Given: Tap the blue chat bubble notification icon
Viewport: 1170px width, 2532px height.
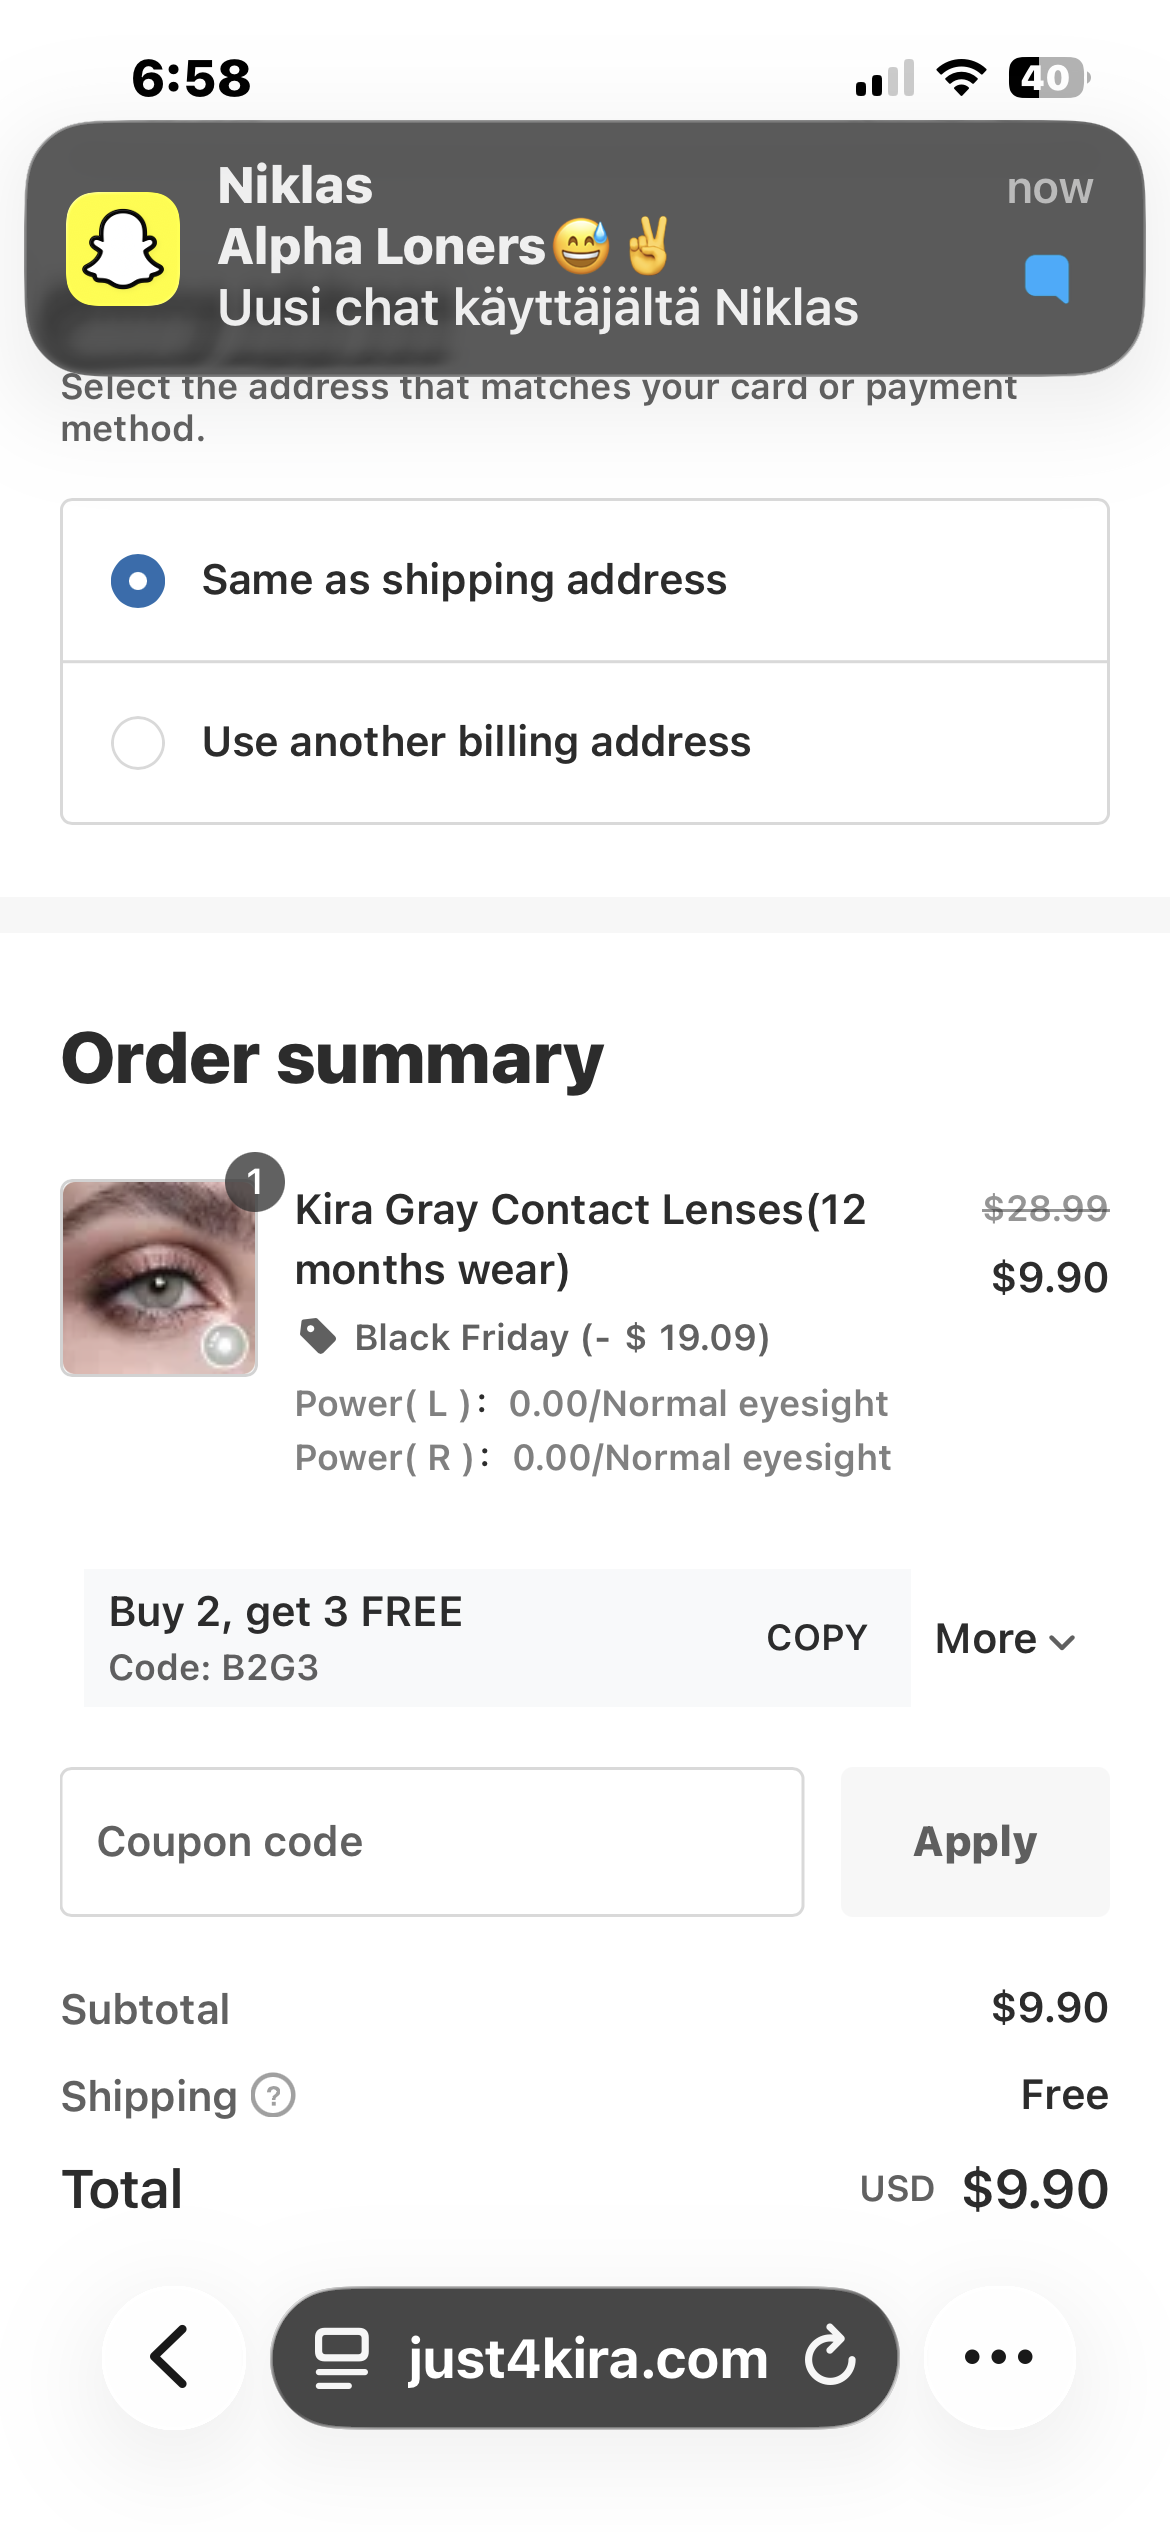Looking at the screenshot, I should tap(1047, 277).
